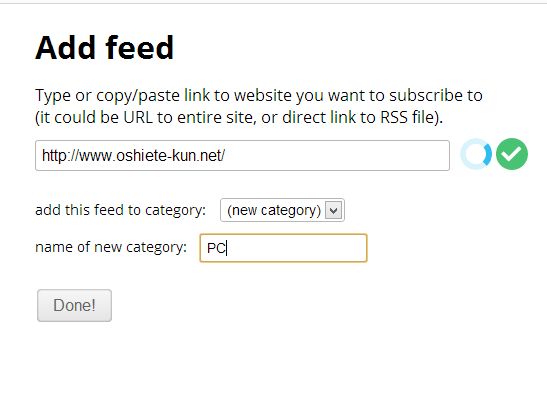Select the "(new category)" text in the combo box
The image size is (547, 400).
coord(274,210)
